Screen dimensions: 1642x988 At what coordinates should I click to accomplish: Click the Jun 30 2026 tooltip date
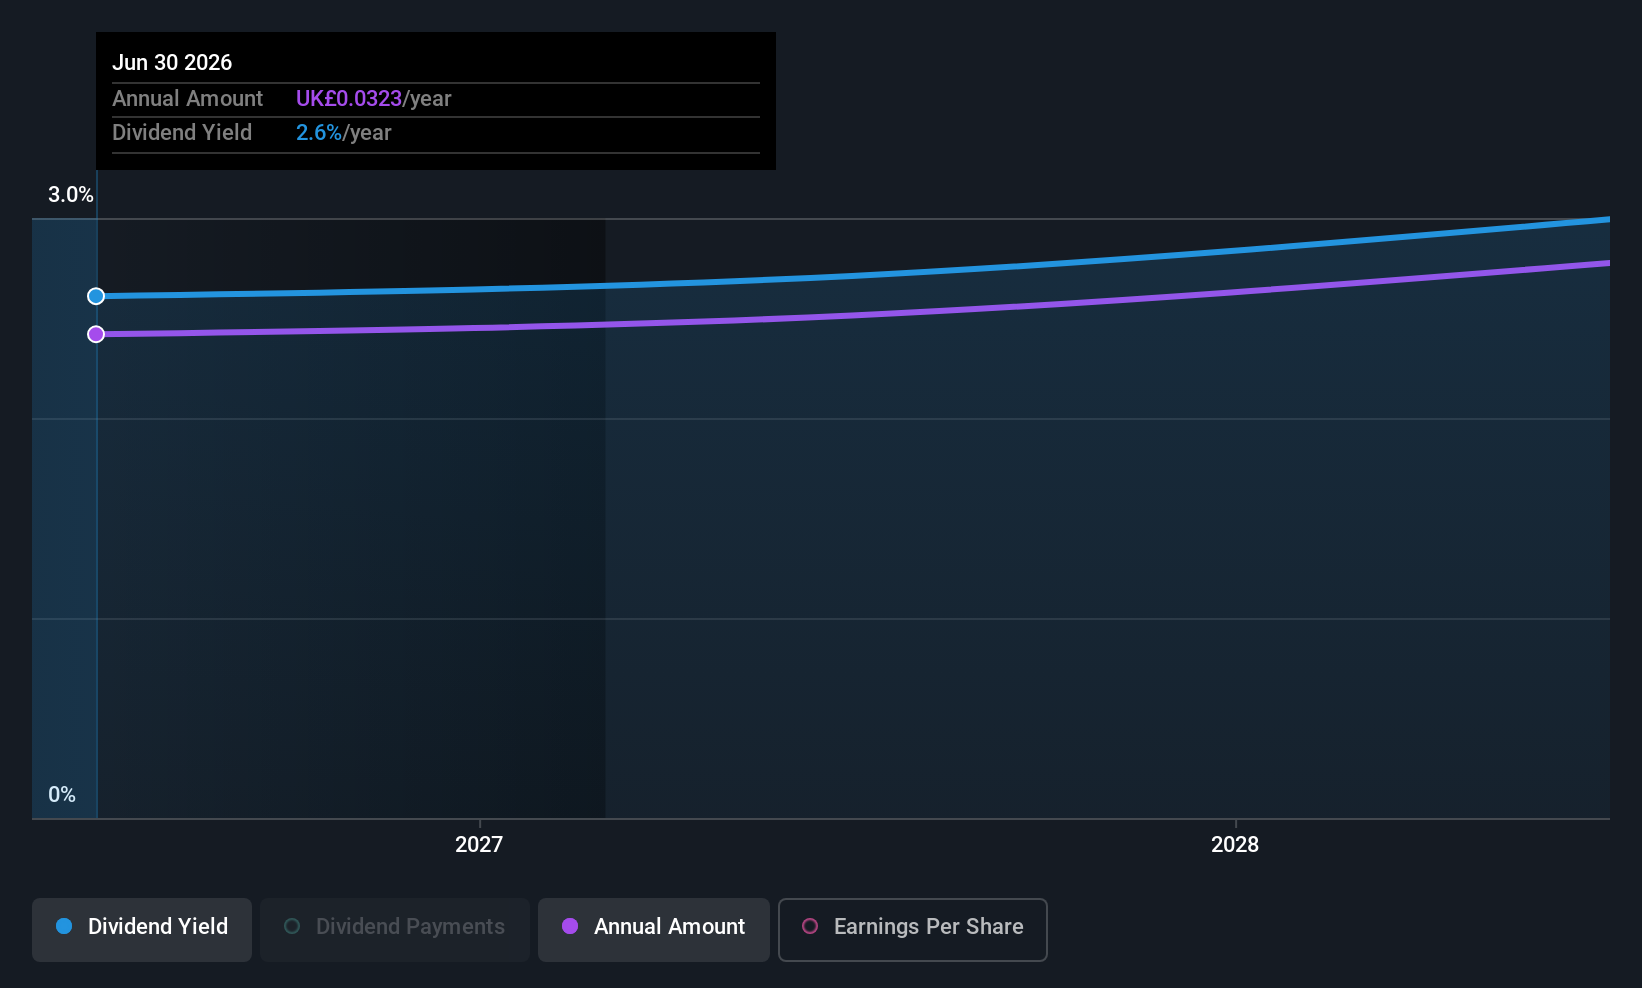click(x=172, y=62)
